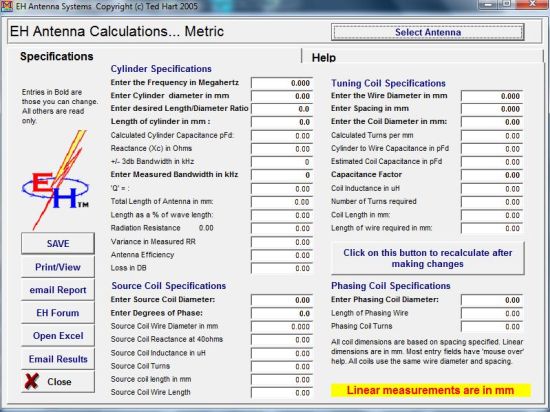Viewport: 550px width, 412px height.
Task: Click the EH lightning bolt logo
Action: [55, 180]
